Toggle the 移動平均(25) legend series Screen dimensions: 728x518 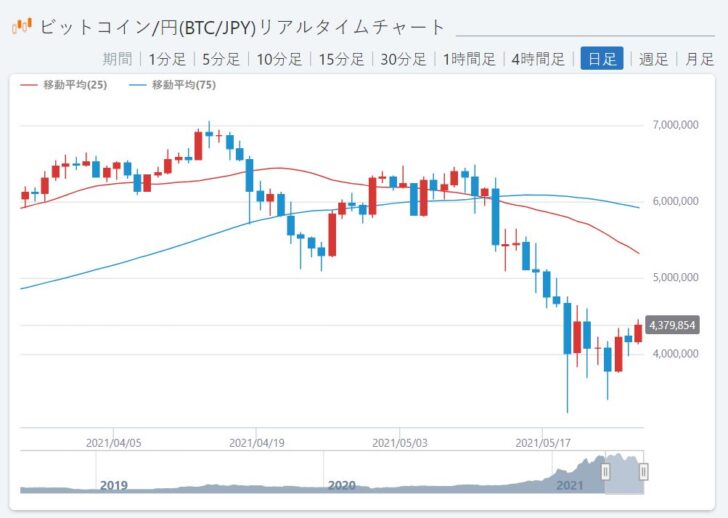64,85
